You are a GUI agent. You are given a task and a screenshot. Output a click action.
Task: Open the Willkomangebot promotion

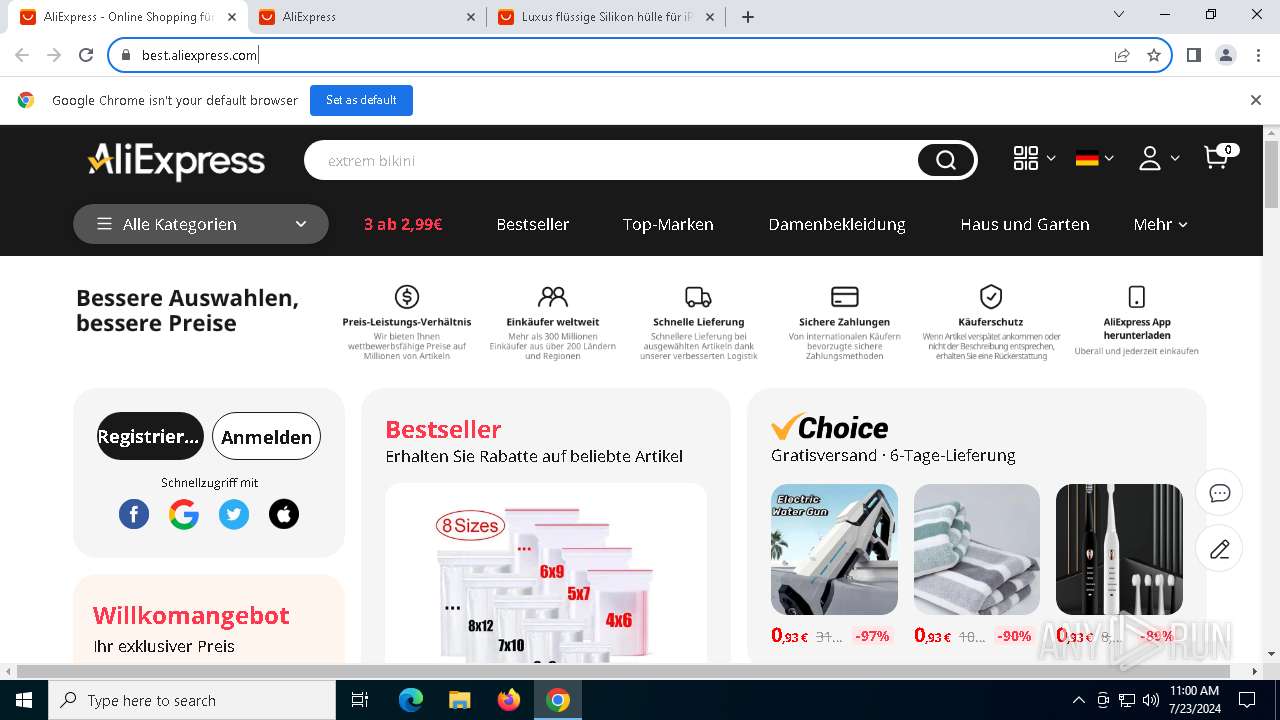191,615
